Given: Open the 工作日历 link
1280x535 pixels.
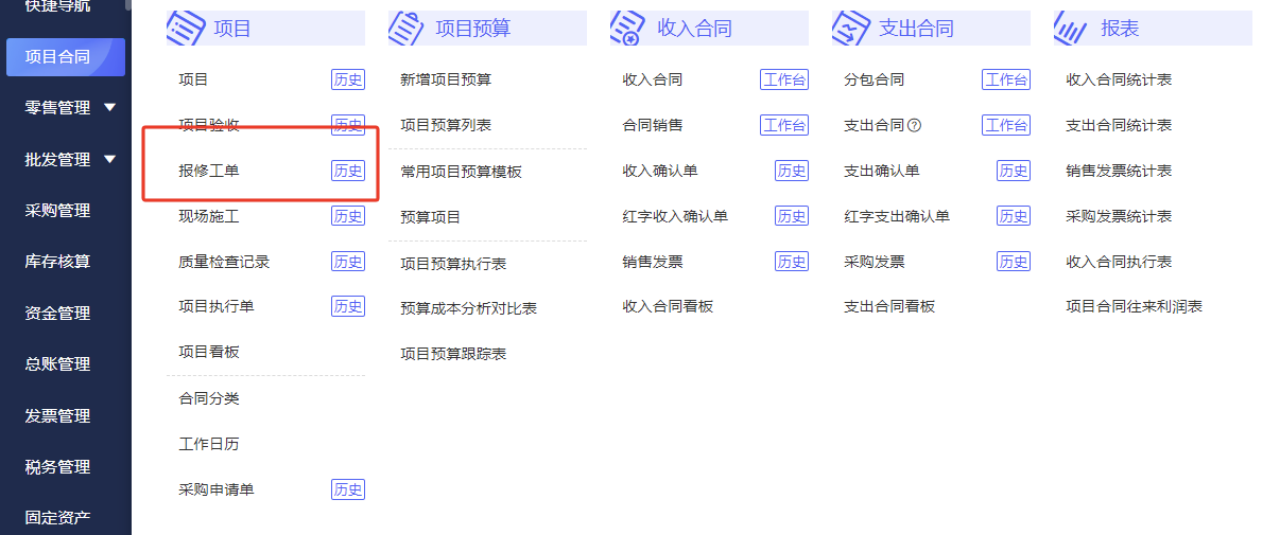Looking at the screenshot, I should 209,444.
